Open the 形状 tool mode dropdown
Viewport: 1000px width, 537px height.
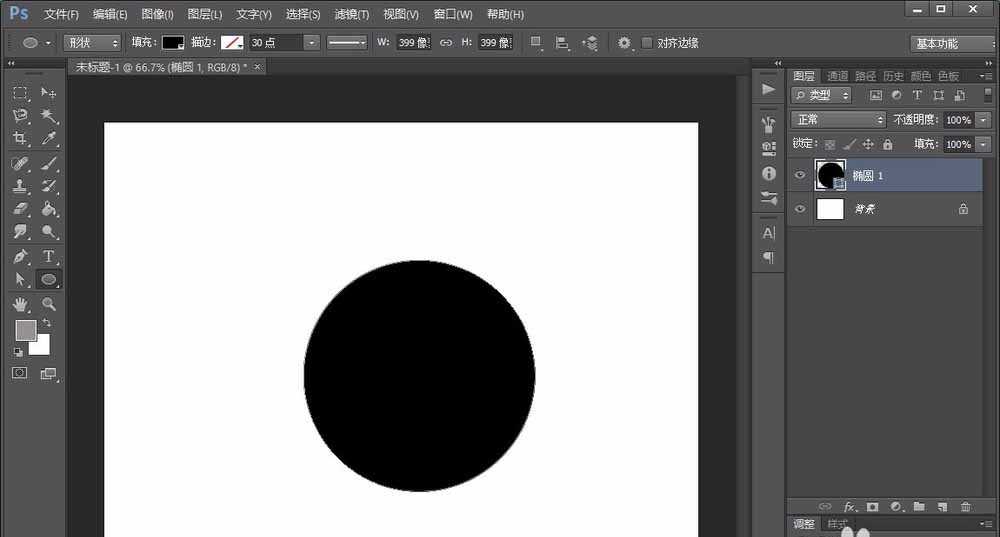click(x=92, y=43)
